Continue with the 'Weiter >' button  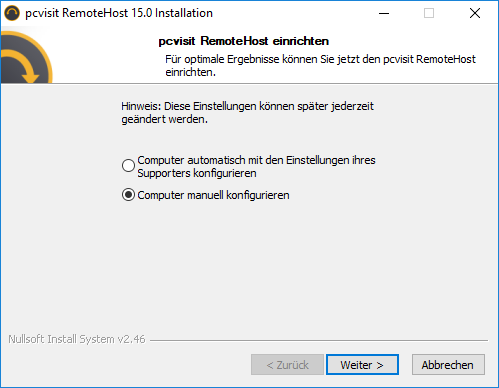click(x=362, y=365)
